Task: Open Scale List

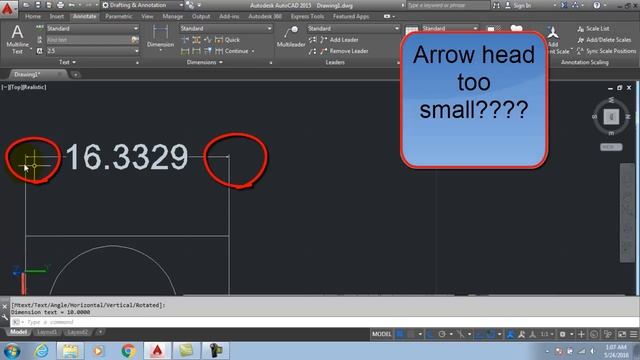Action: coord(593,29)
